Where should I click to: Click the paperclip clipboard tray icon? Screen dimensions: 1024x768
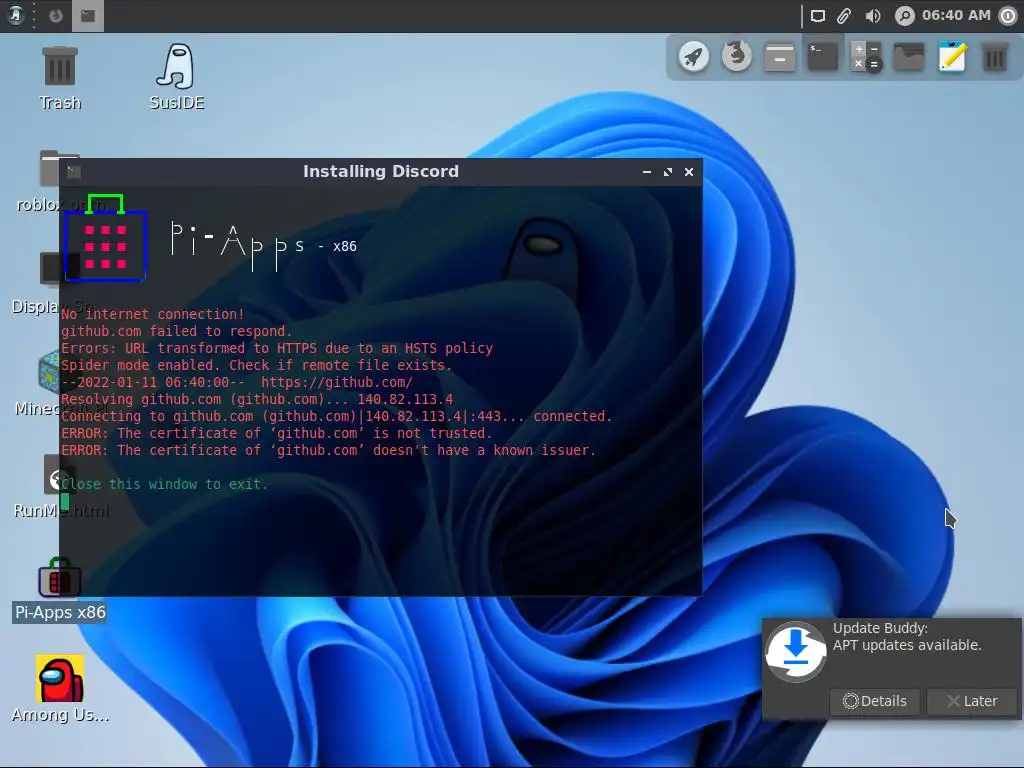tap(844, 16)
